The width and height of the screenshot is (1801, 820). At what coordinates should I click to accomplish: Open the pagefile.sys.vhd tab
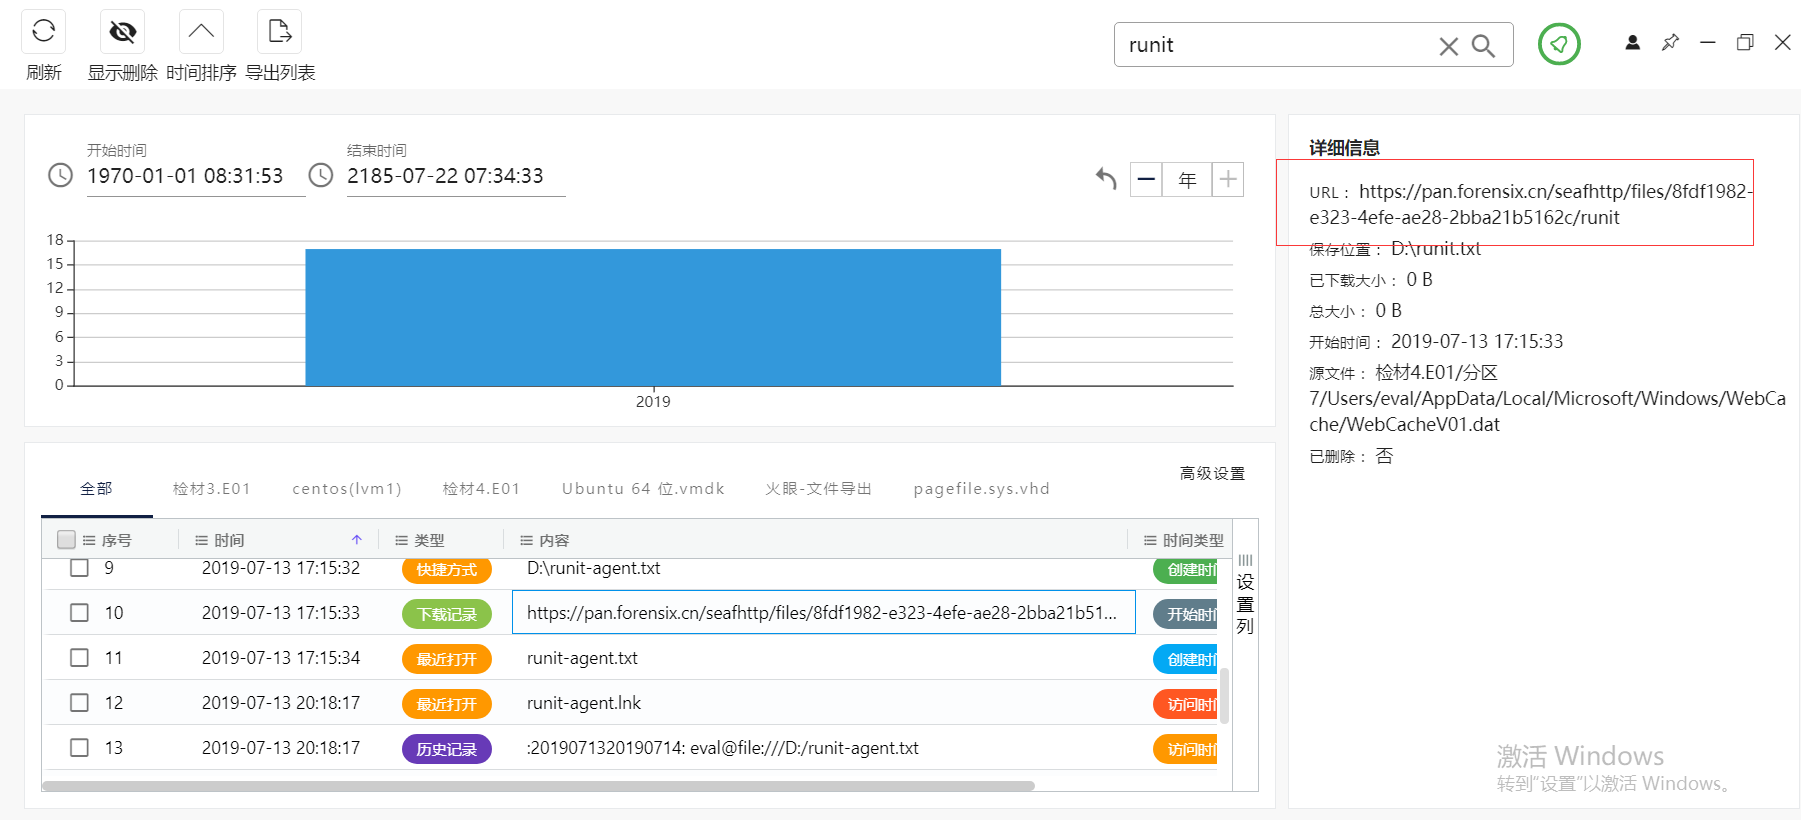tap(981, 488)
